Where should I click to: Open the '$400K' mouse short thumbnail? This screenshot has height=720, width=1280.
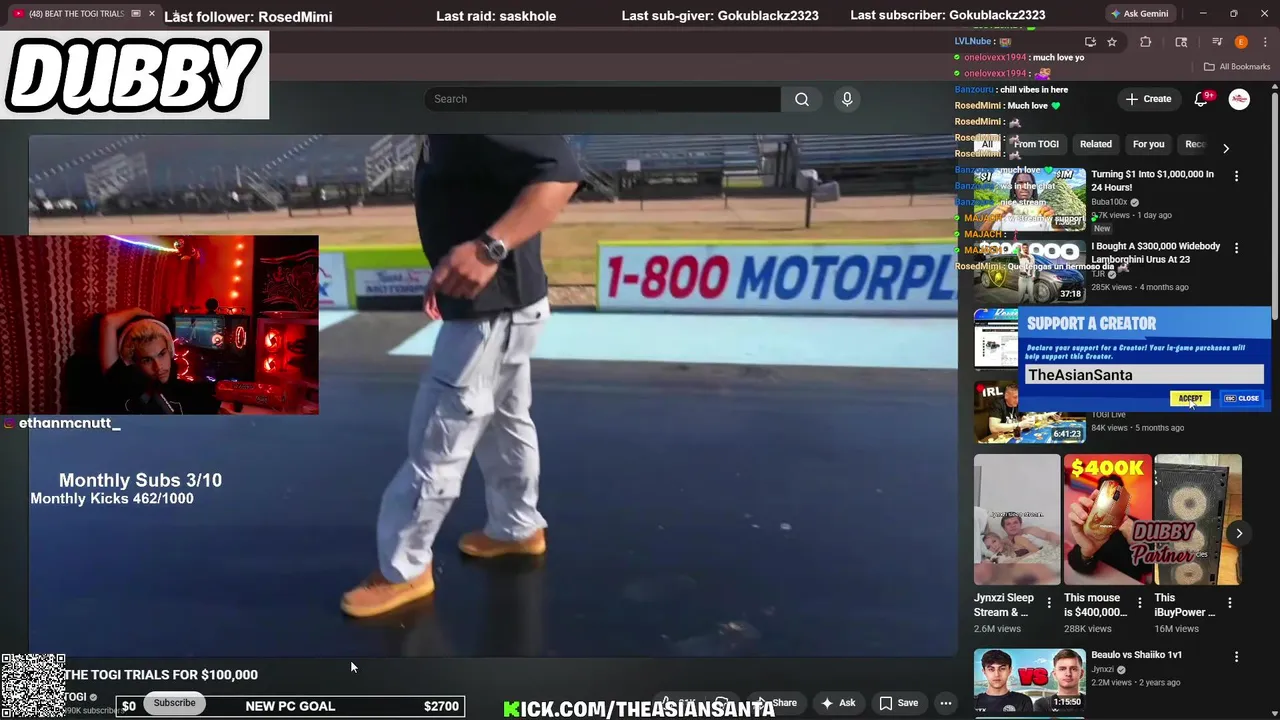[1107, 520]
